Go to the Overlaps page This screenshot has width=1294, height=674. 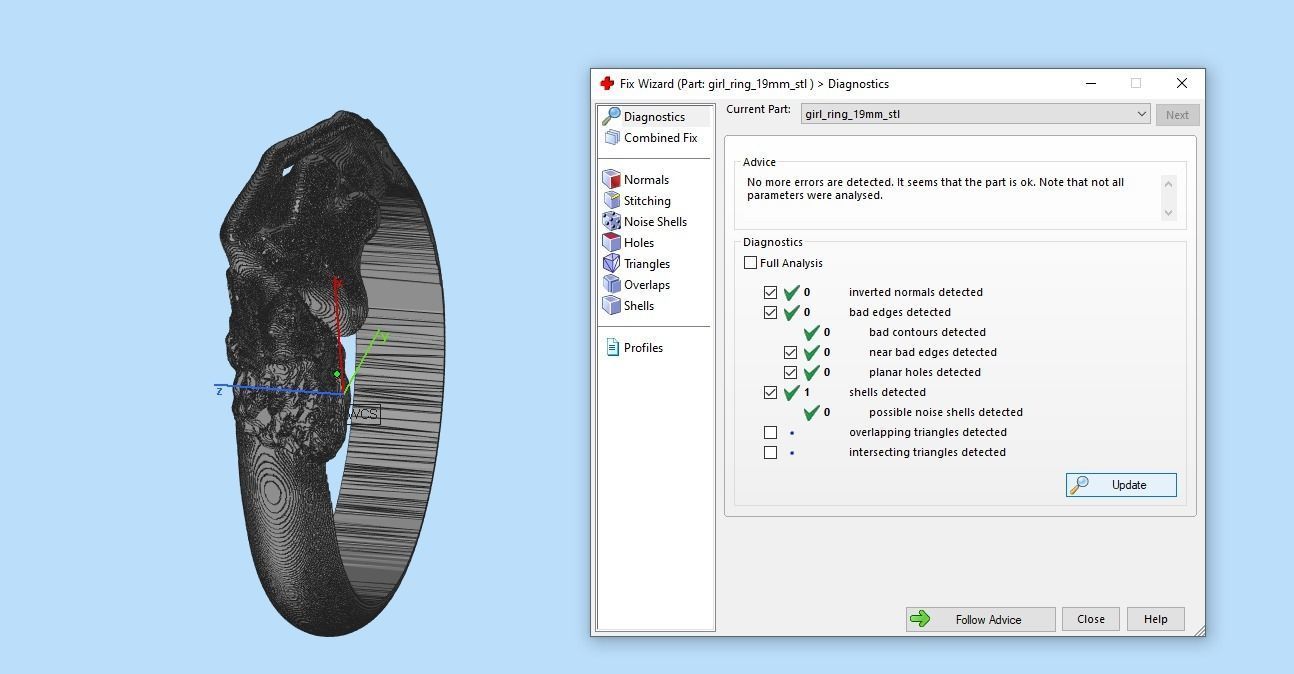(x=647, y=284)
